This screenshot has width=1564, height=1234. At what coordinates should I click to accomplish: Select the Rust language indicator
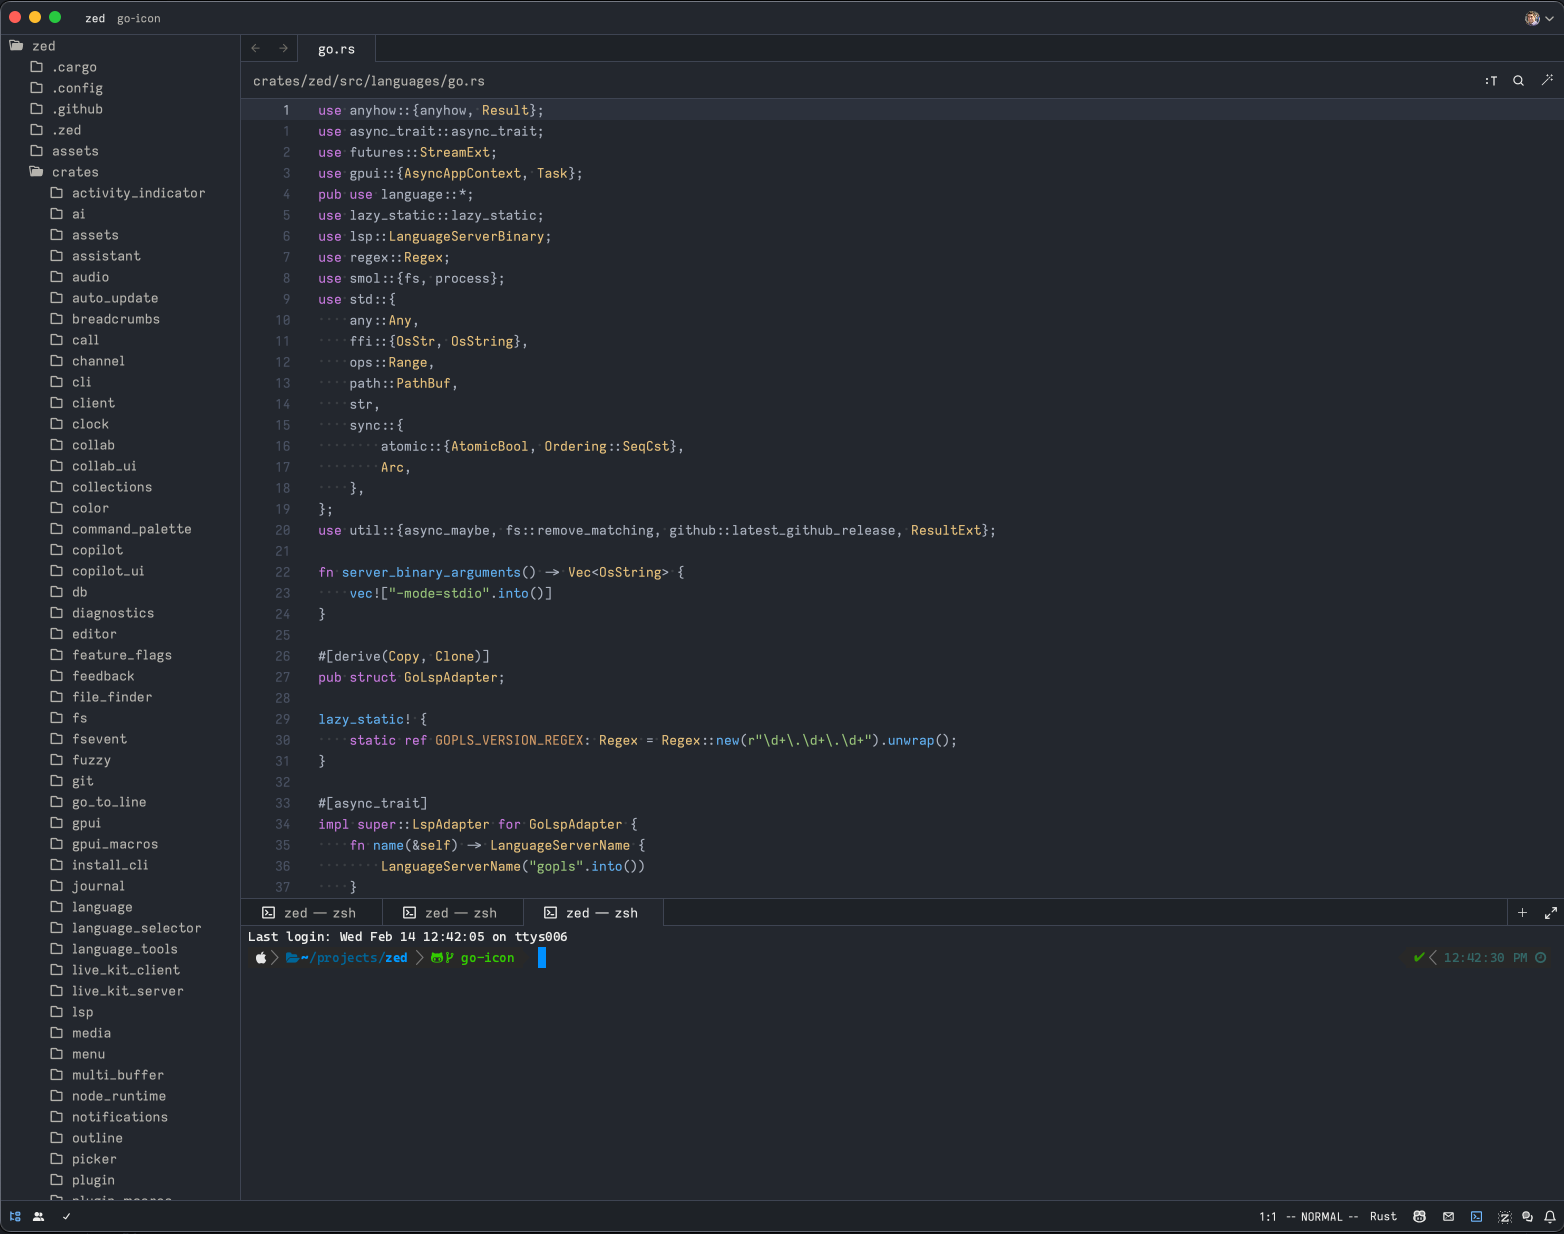pos(1383,1217)
